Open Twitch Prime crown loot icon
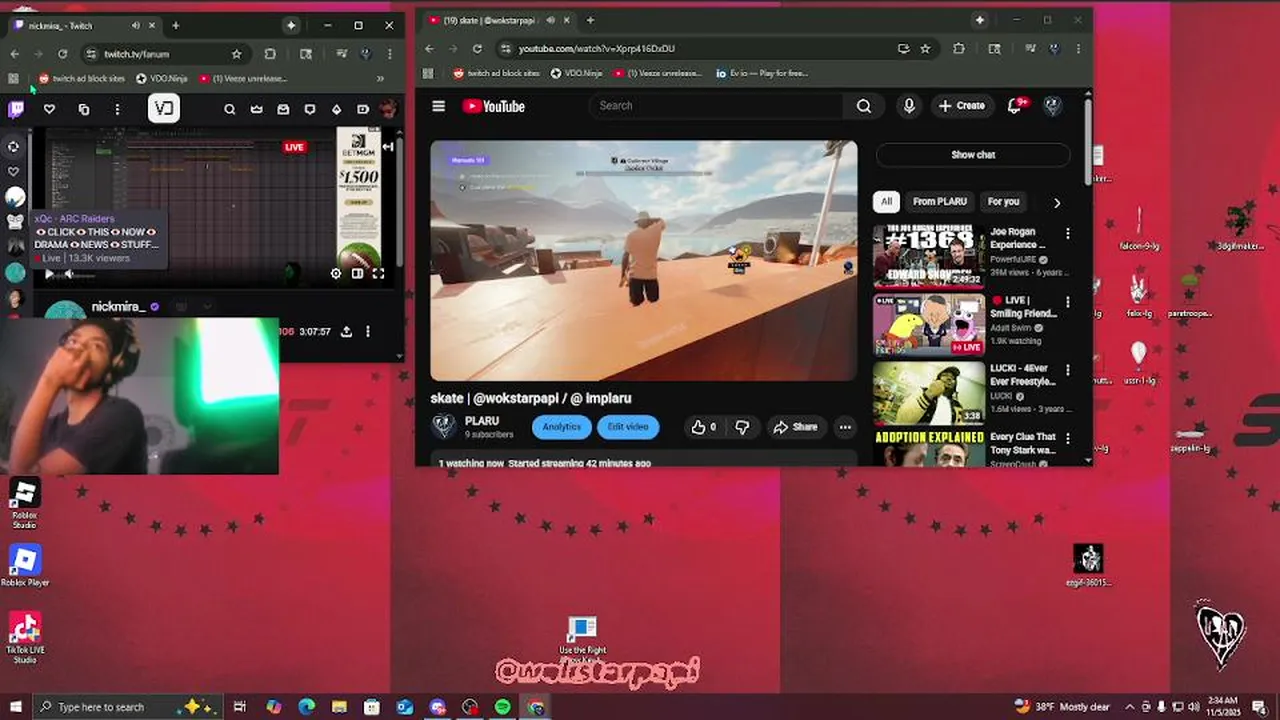 257,109
